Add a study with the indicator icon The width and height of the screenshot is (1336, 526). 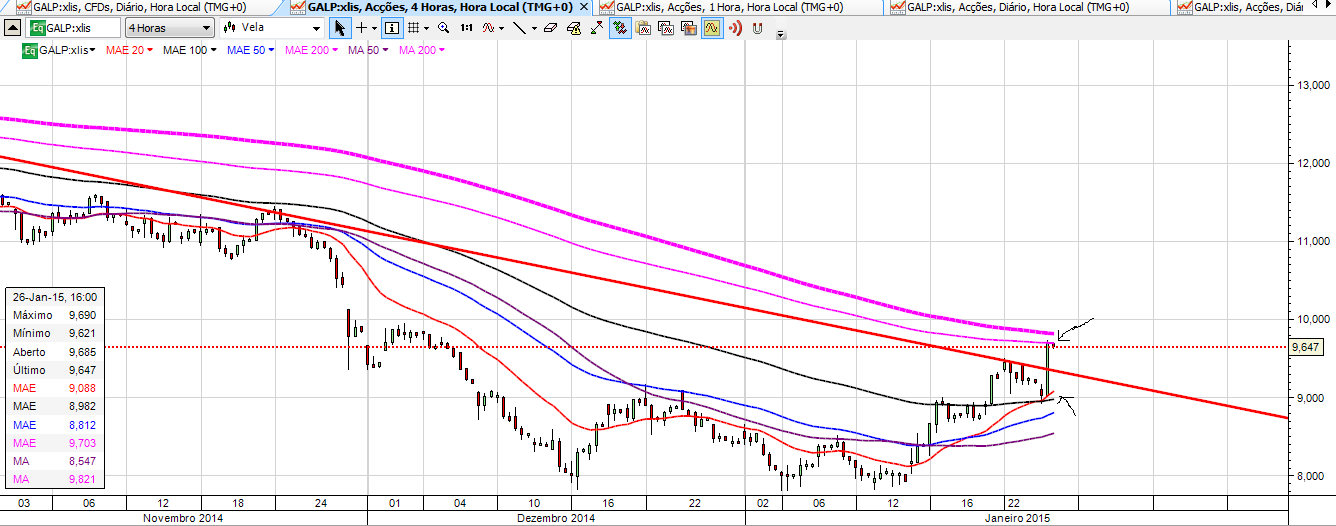(488, 28)
